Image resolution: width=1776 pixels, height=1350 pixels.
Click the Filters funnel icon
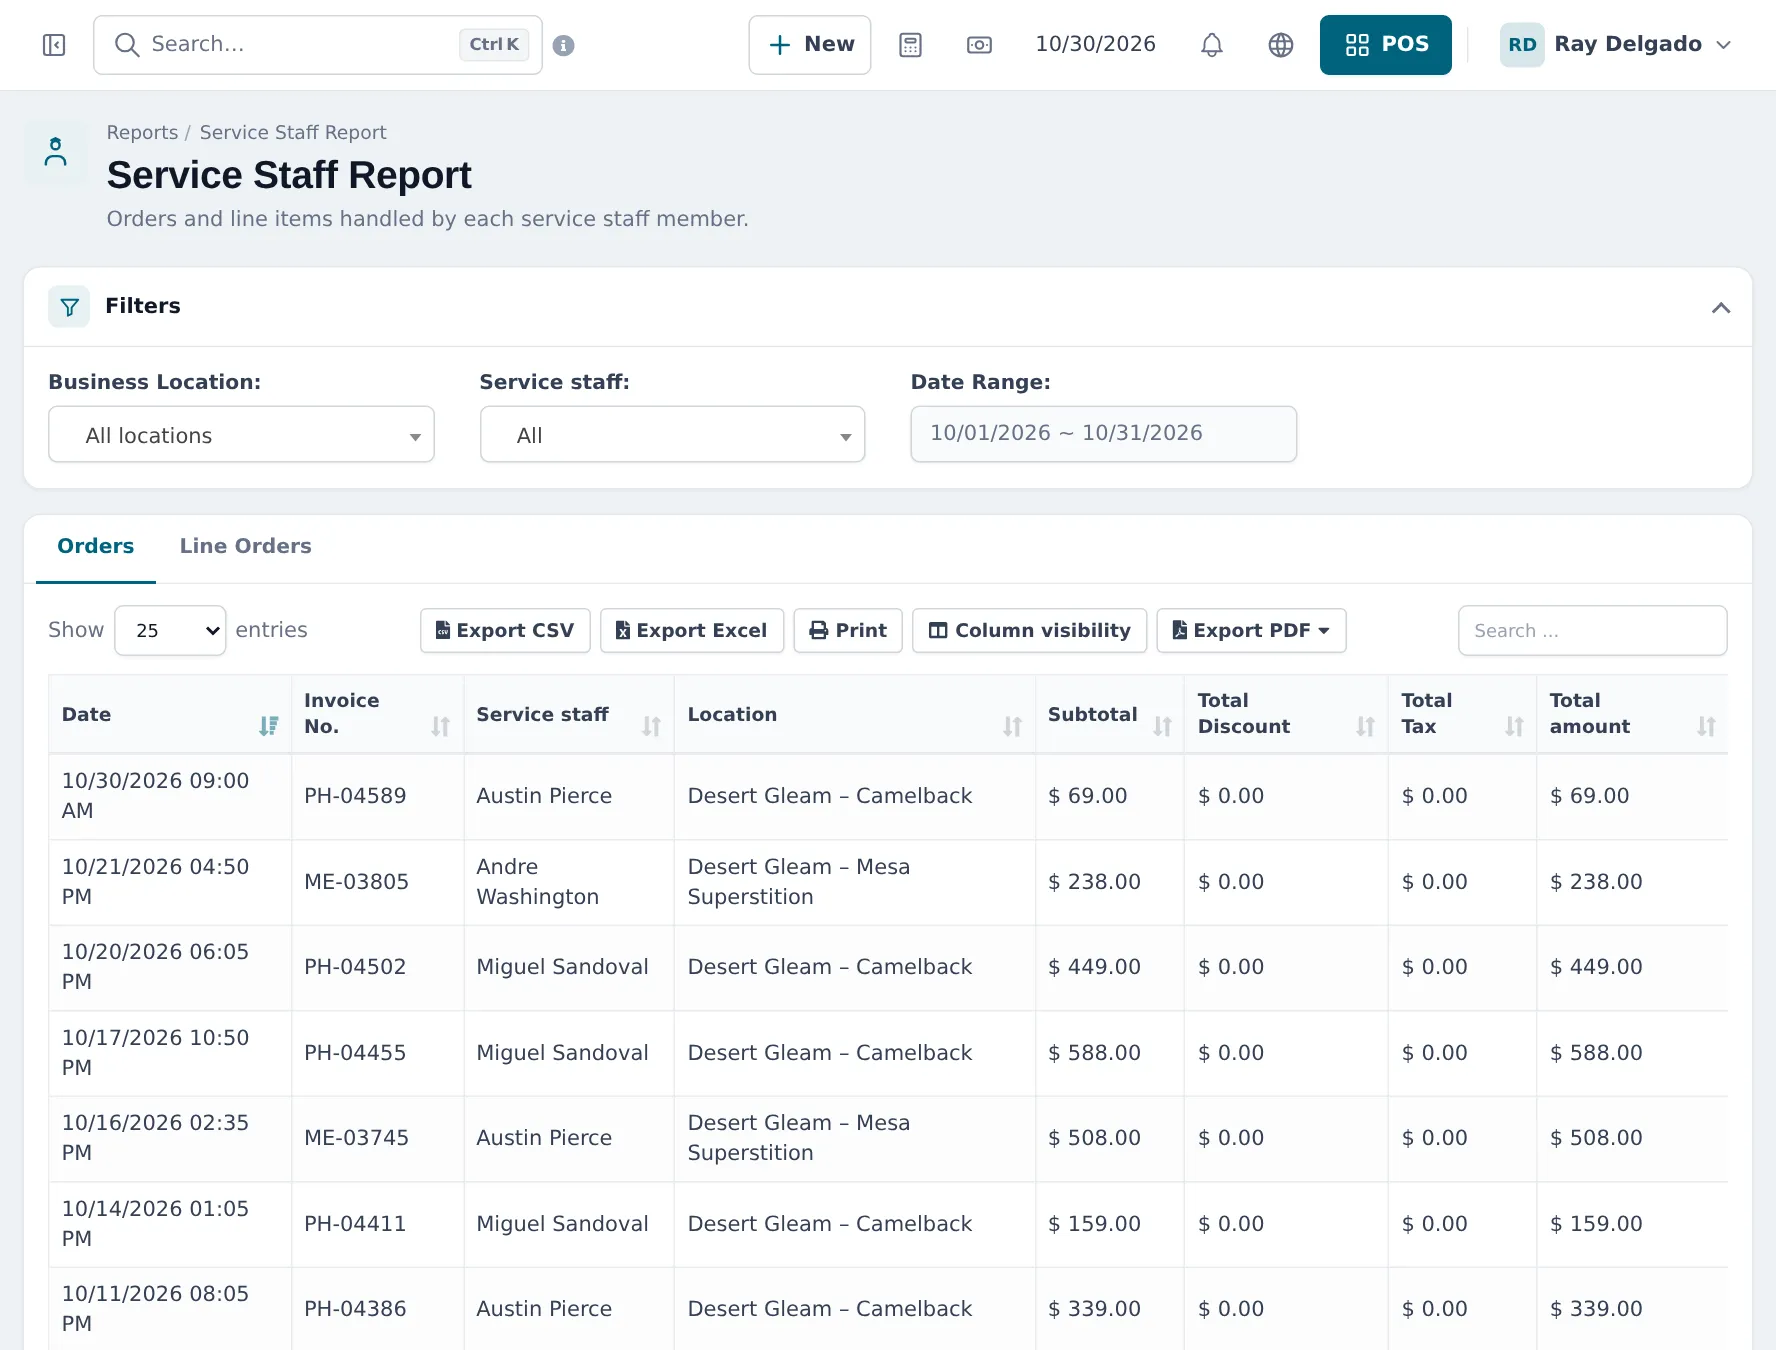(69, 307)
